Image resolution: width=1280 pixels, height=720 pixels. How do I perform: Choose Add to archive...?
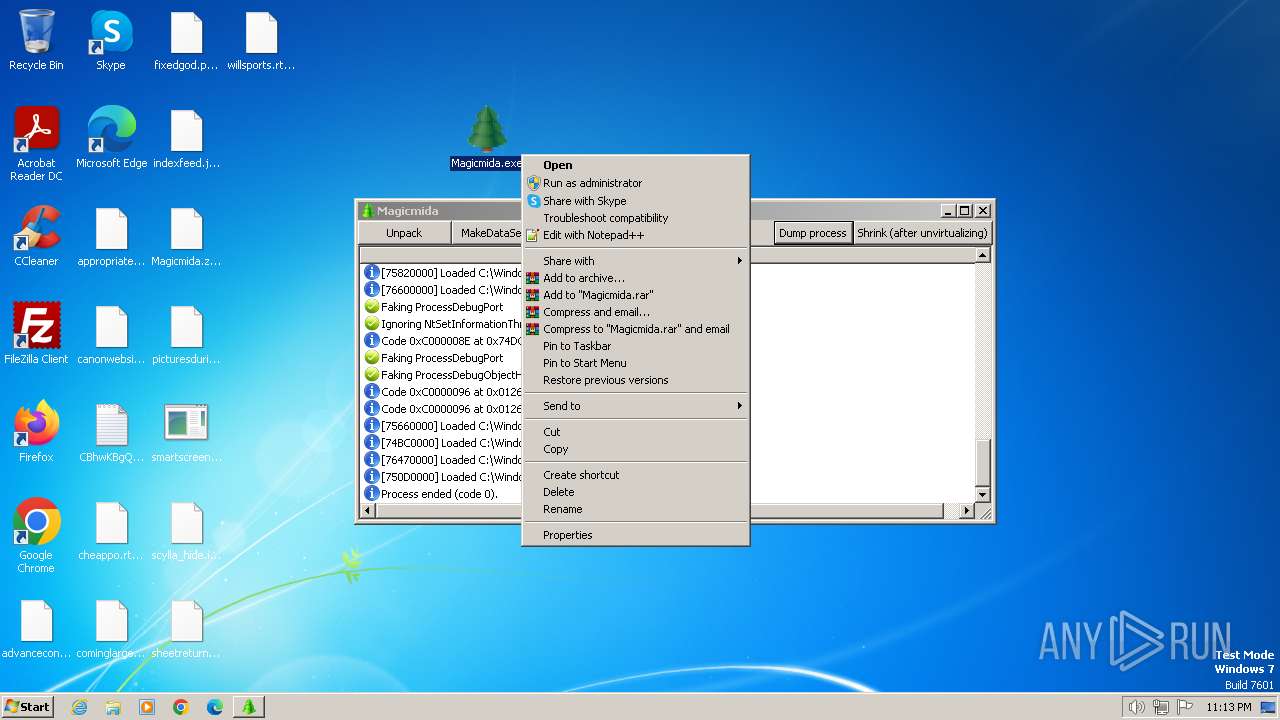click(636, 278)
